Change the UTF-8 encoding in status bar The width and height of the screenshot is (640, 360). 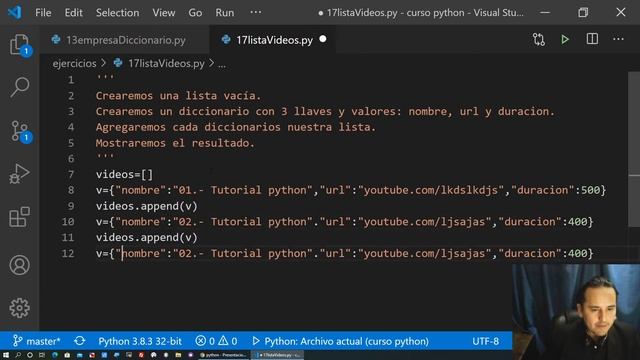[485, 341]
